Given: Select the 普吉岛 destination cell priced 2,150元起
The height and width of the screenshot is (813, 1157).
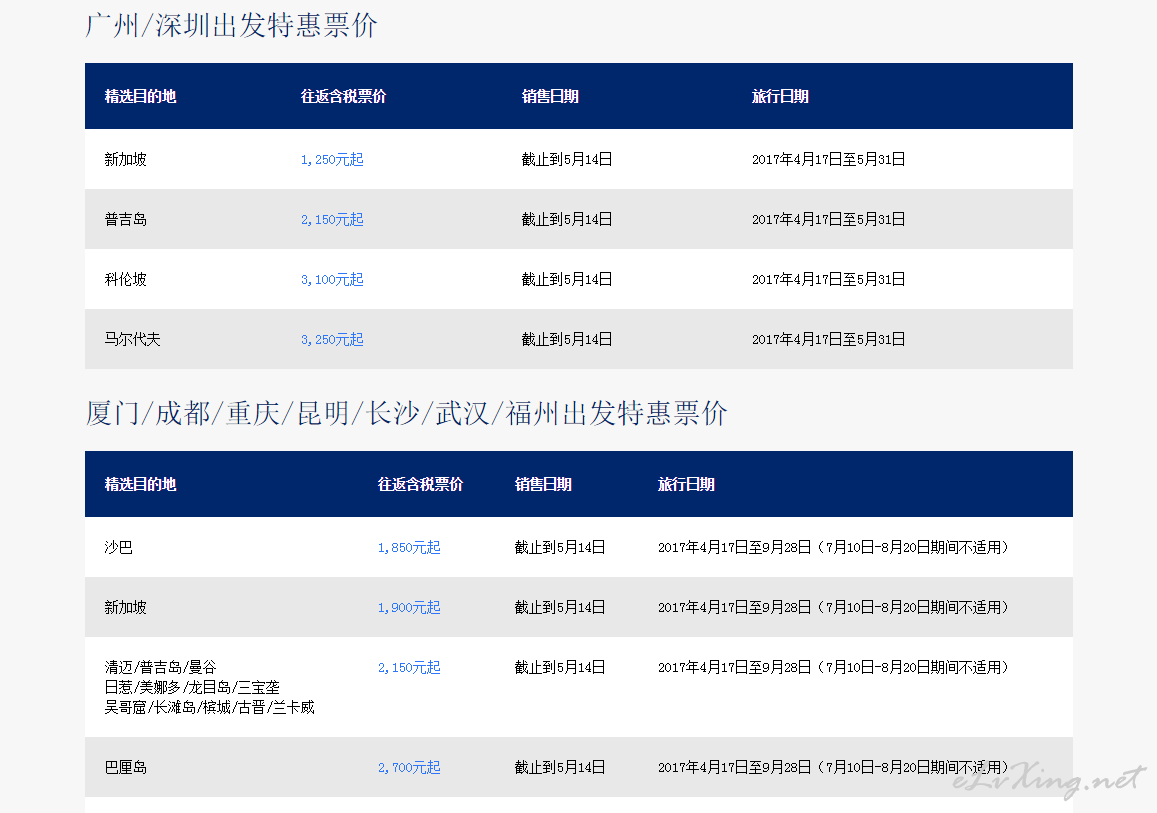Looking at the screenshot, I should [x=125, y=219].
